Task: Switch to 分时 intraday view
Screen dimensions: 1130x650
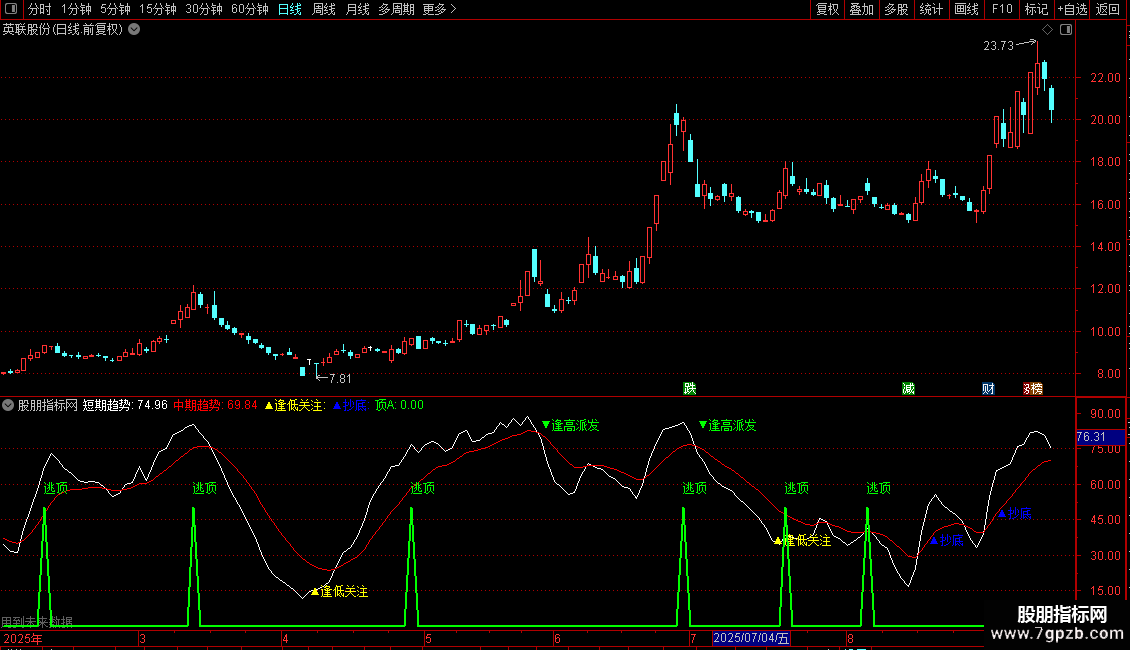Action: point(40,9)
